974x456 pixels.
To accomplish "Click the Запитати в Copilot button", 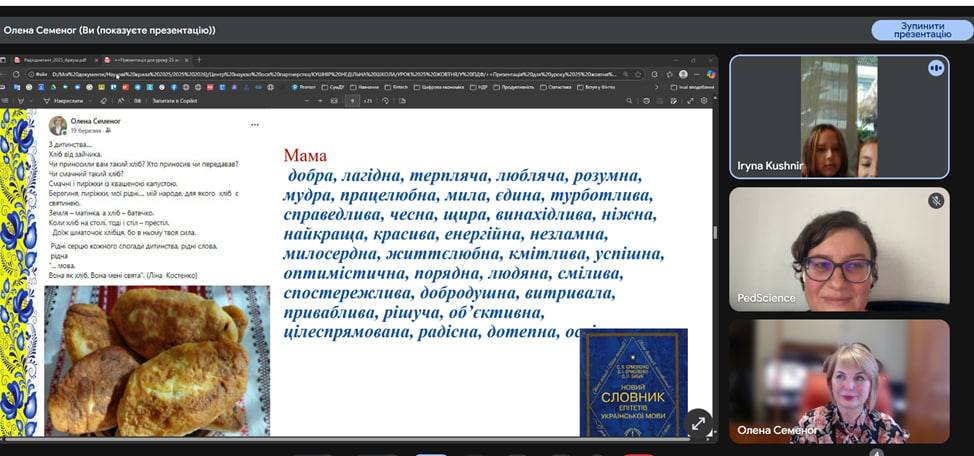I will [x=176, y=101].
